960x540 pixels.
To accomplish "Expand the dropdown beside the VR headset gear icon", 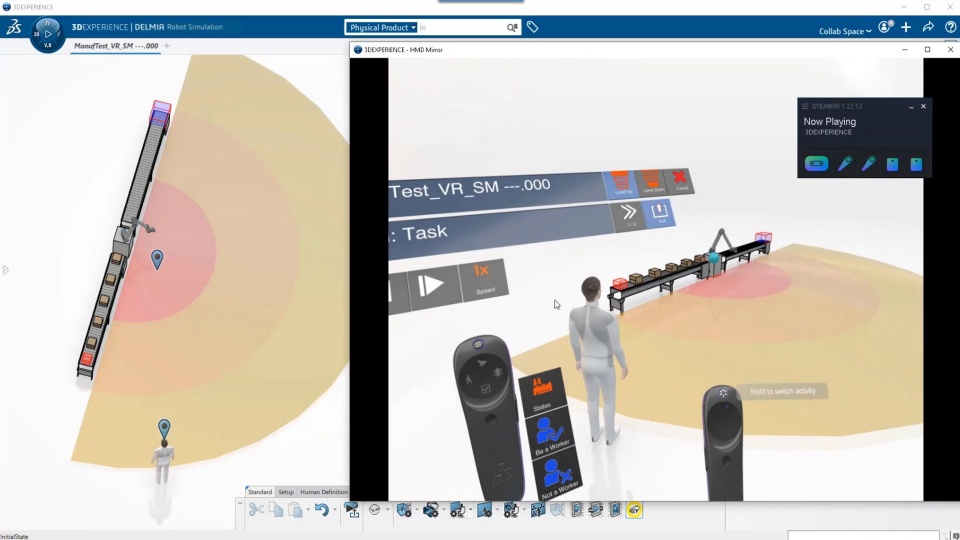I will [443, 510].
